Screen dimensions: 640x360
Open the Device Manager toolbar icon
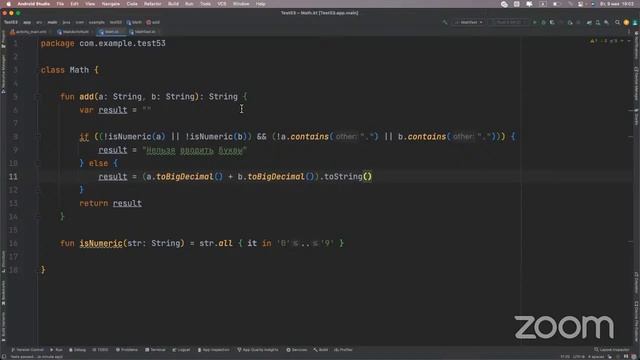pos(598,22)
